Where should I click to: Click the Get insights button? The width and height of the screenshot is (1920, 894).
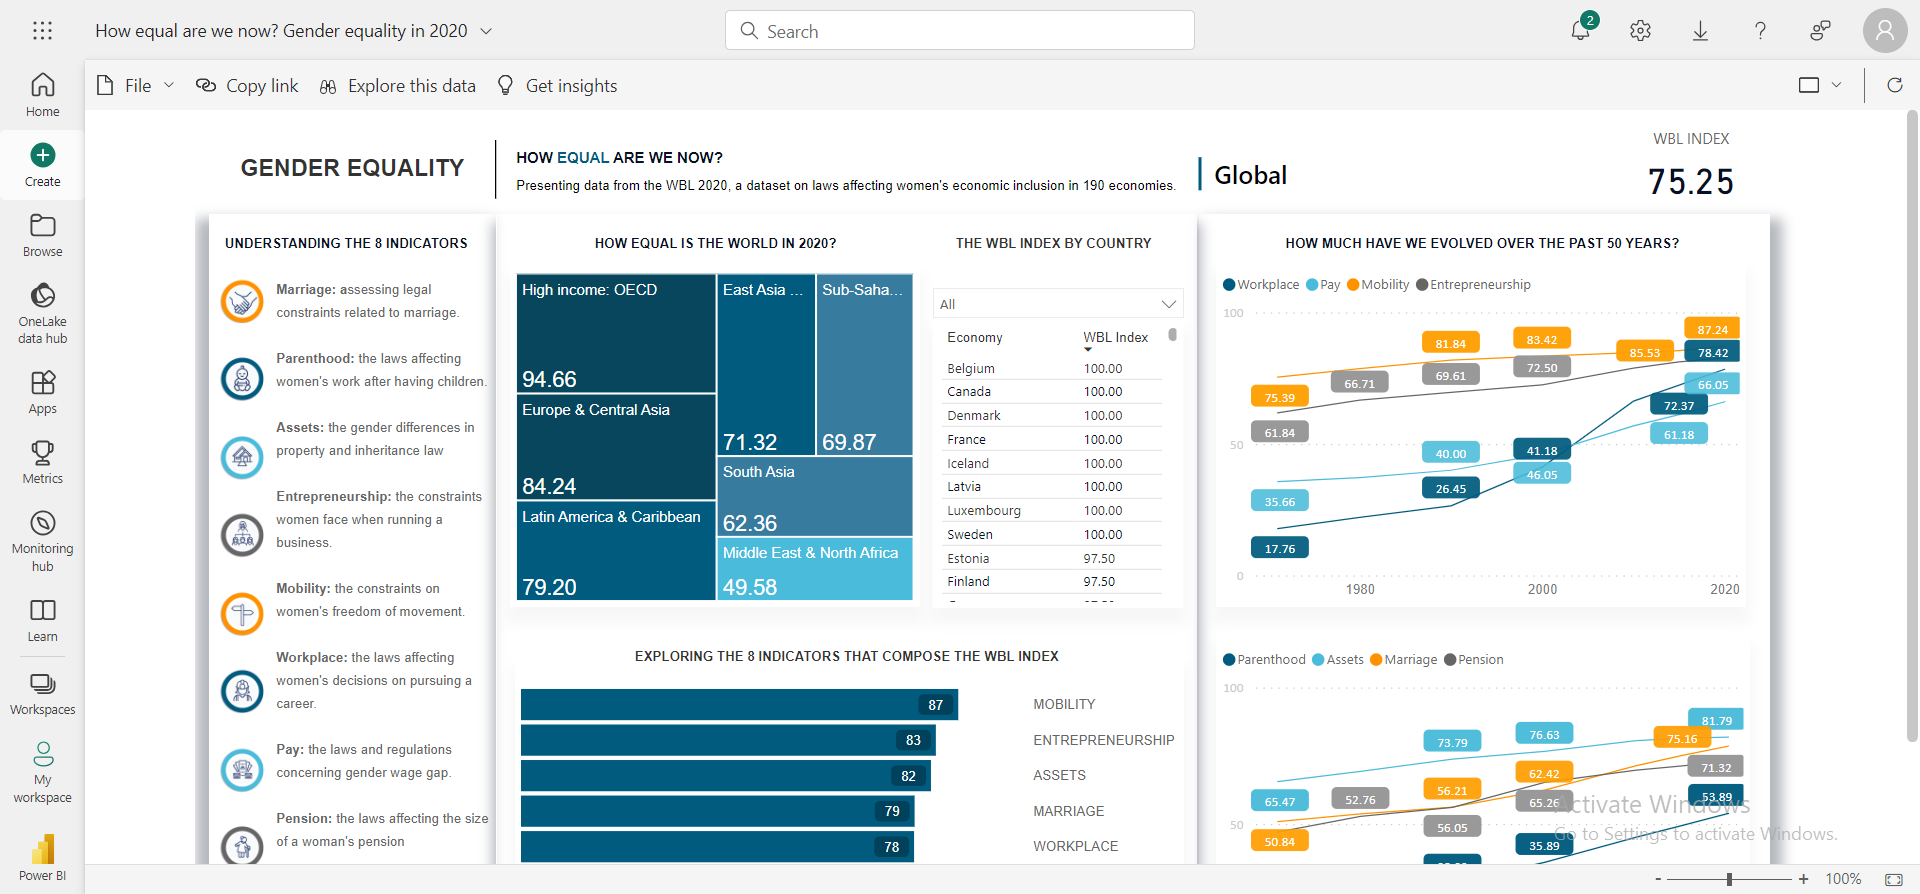click(557, 86)
